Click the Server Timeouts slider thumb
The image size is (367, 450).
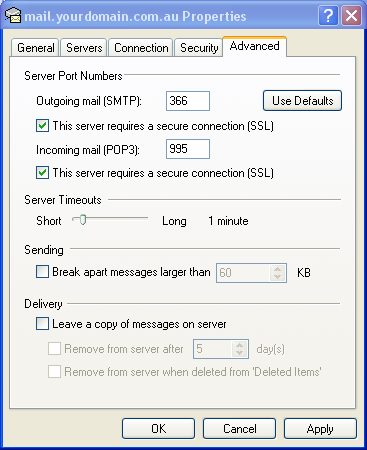[83, 220]
